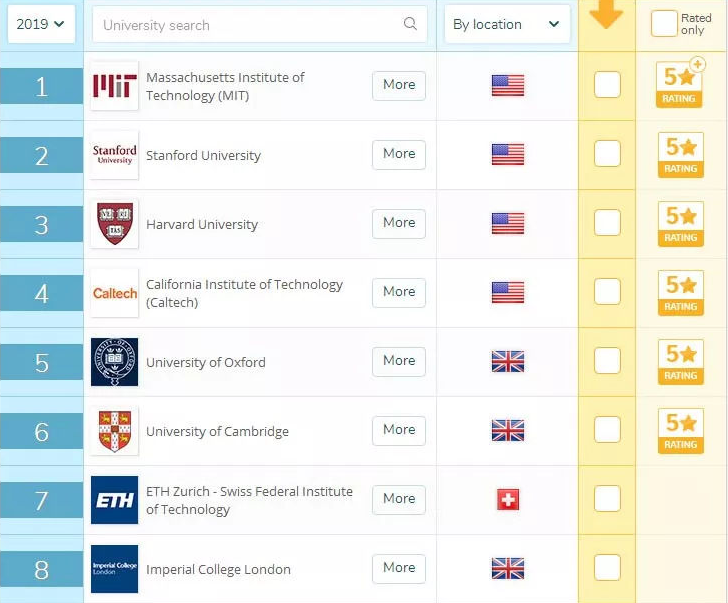The image size is (728, 603).
Task: Tick the compare checkbox for University of Oxford
Action: pos(607,361)
